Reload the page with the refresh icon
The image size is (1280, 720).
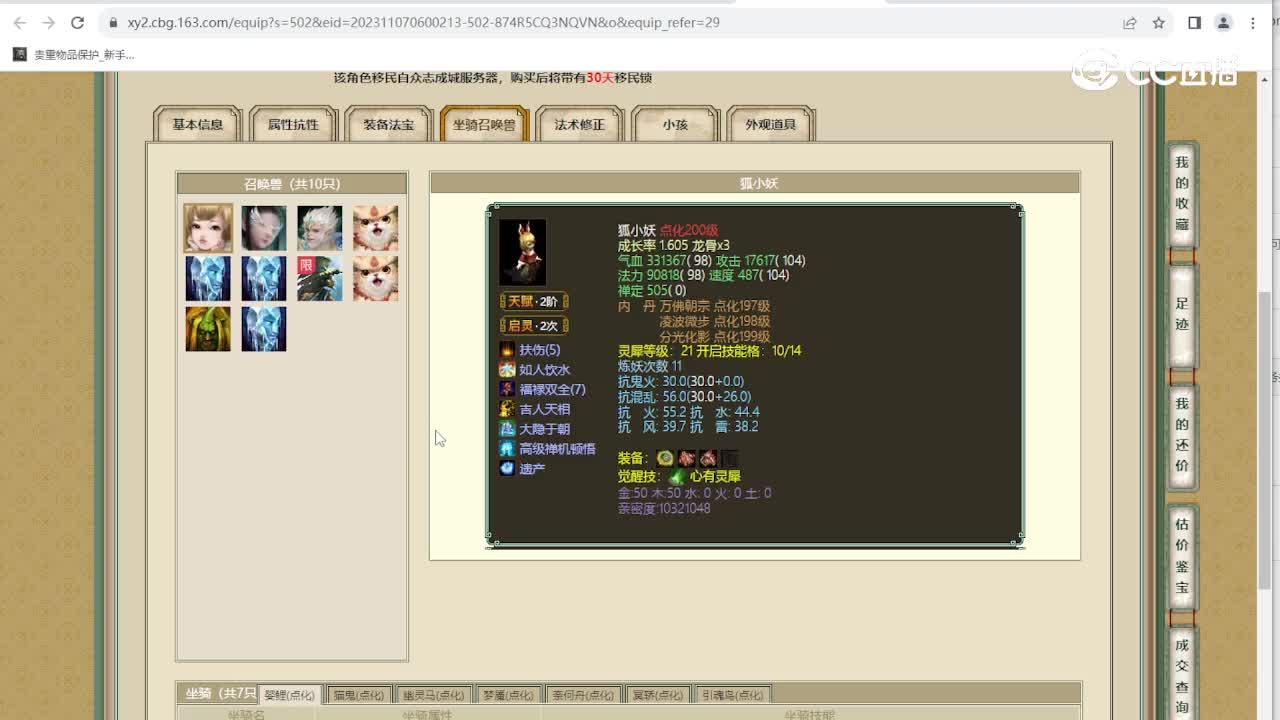tap(77, 22)
